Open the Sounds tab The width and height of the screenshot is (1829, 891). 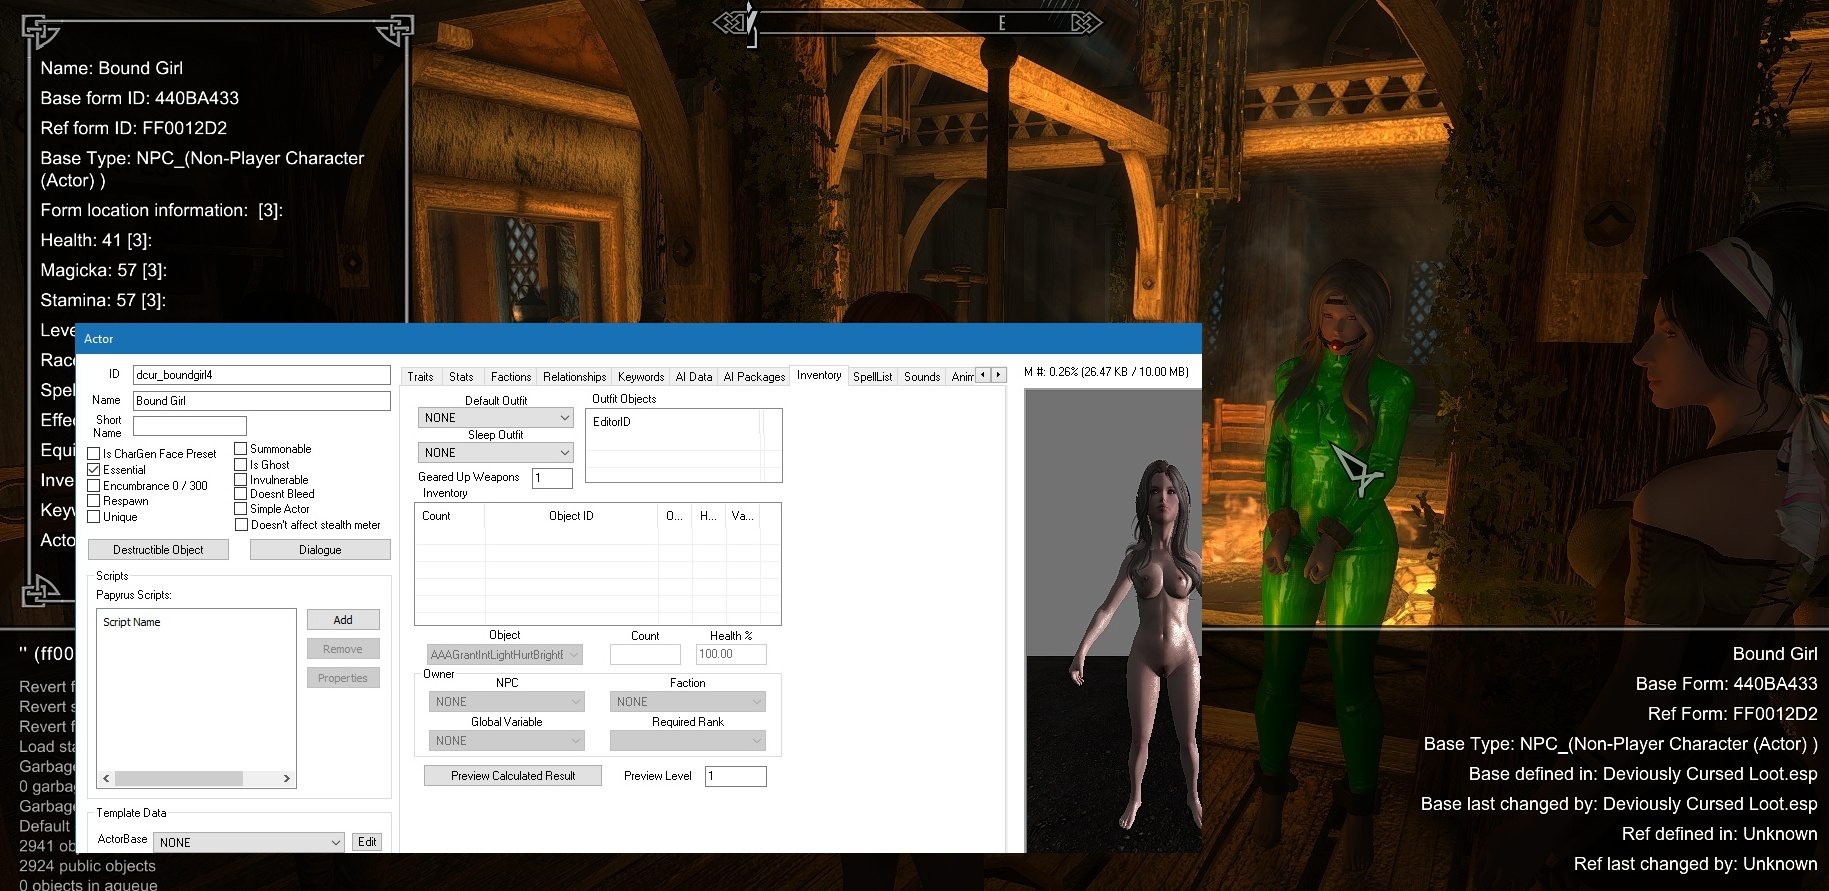coord(922,377)
